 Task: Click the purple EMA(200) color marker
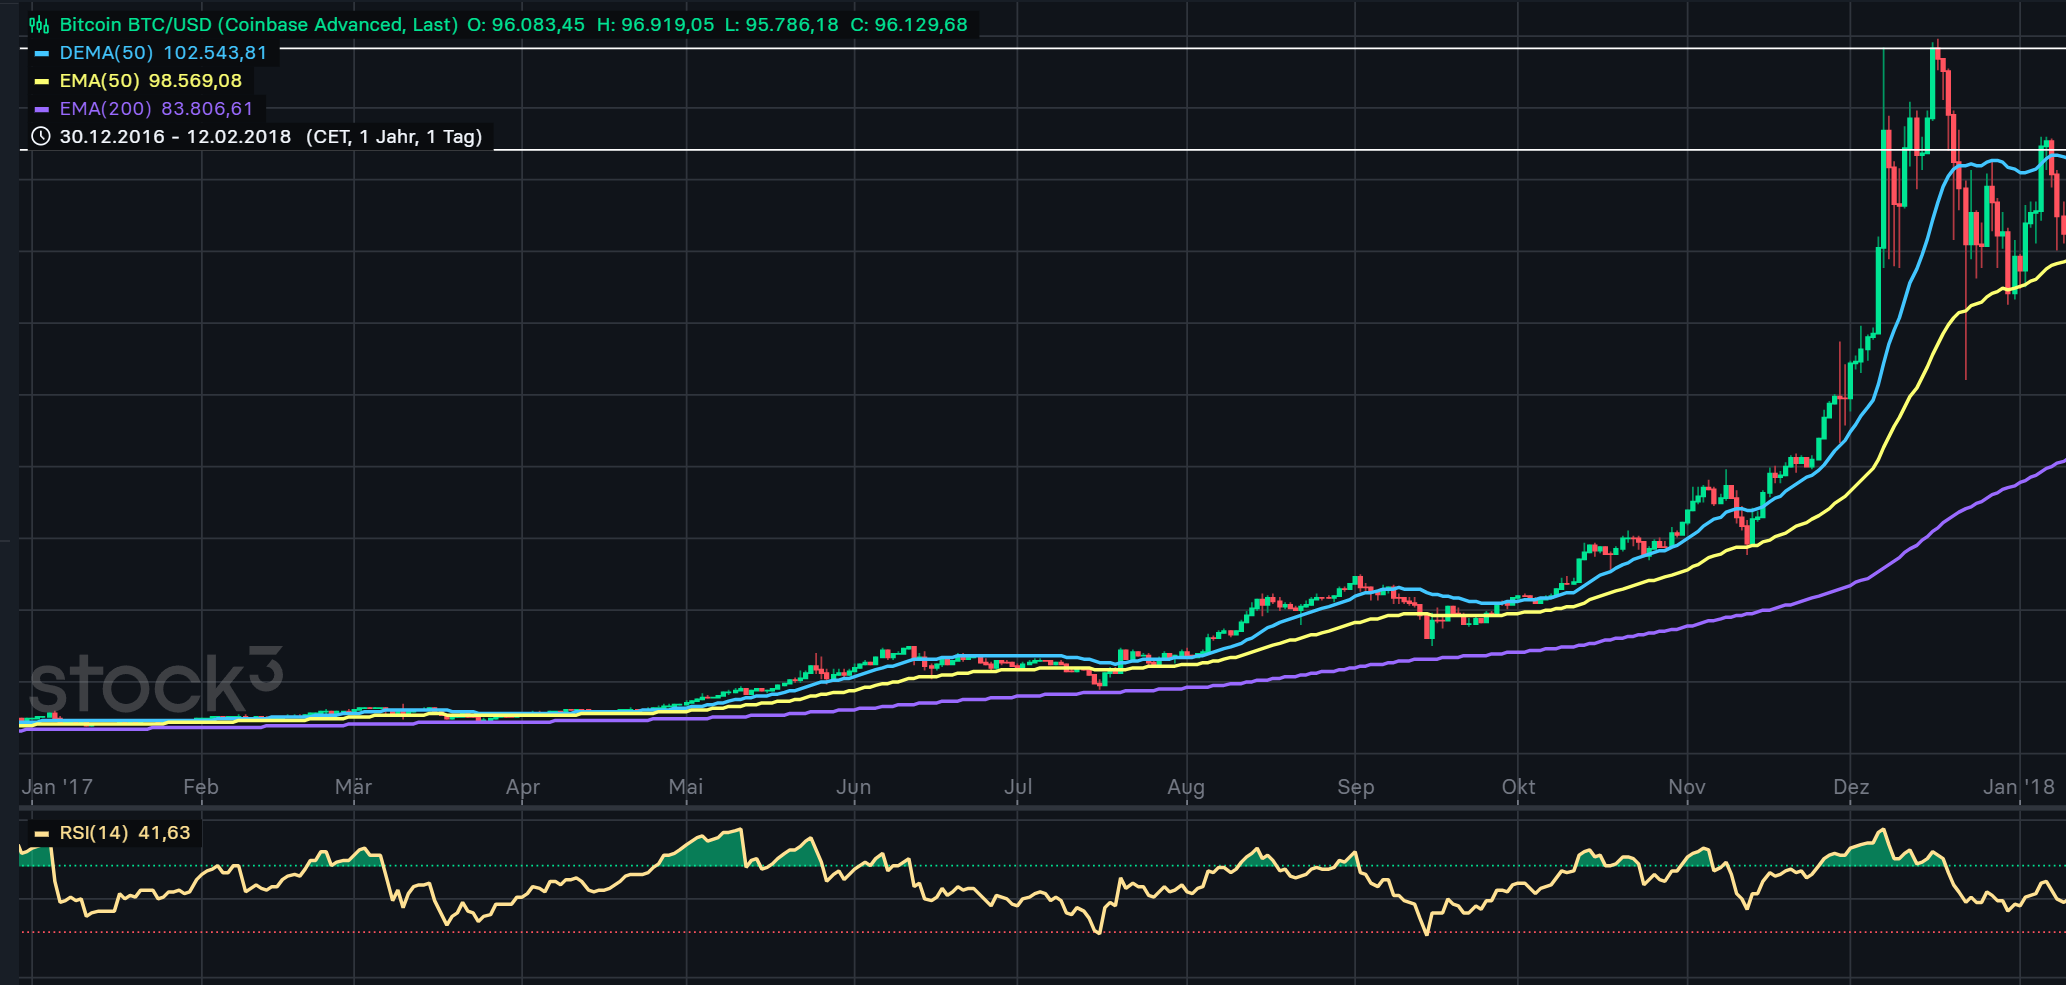pyautogui.click(x=42, y=110)
